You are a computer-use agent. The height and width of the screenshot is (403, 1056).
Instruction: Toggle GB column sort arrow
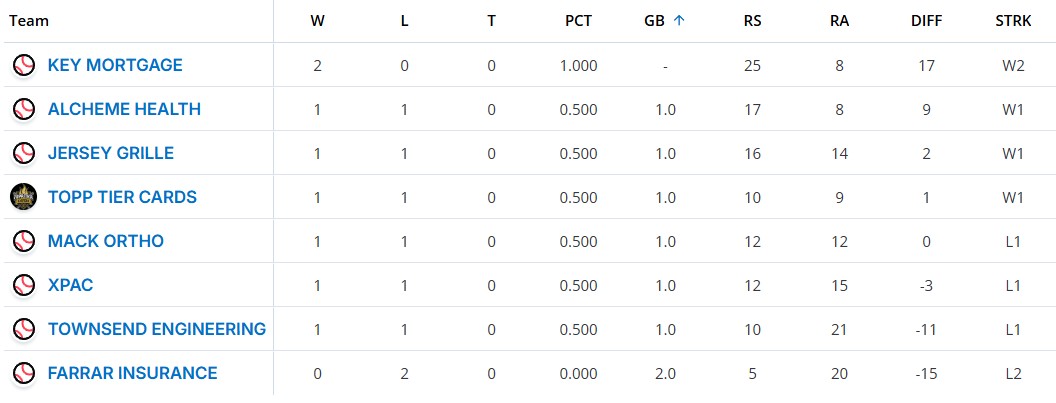tap(679, 20)
